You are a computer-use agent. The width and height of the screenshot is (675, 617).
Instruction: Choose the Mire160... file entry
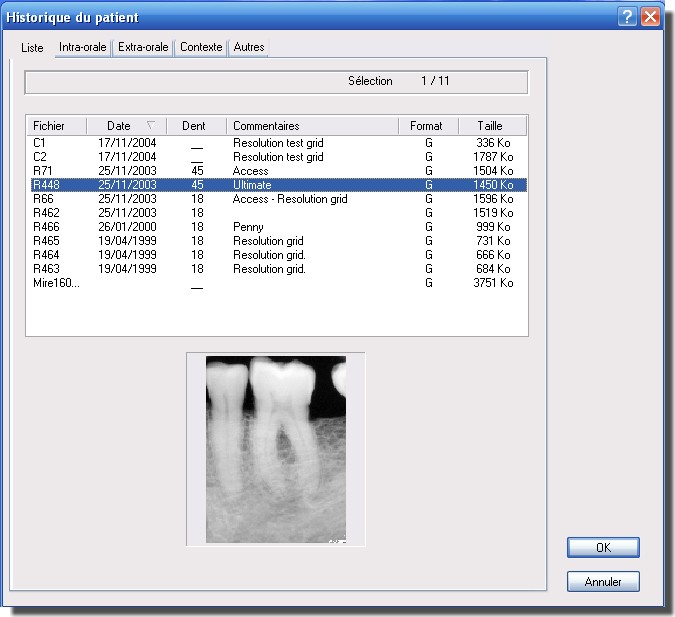click(x=56, y=283)
